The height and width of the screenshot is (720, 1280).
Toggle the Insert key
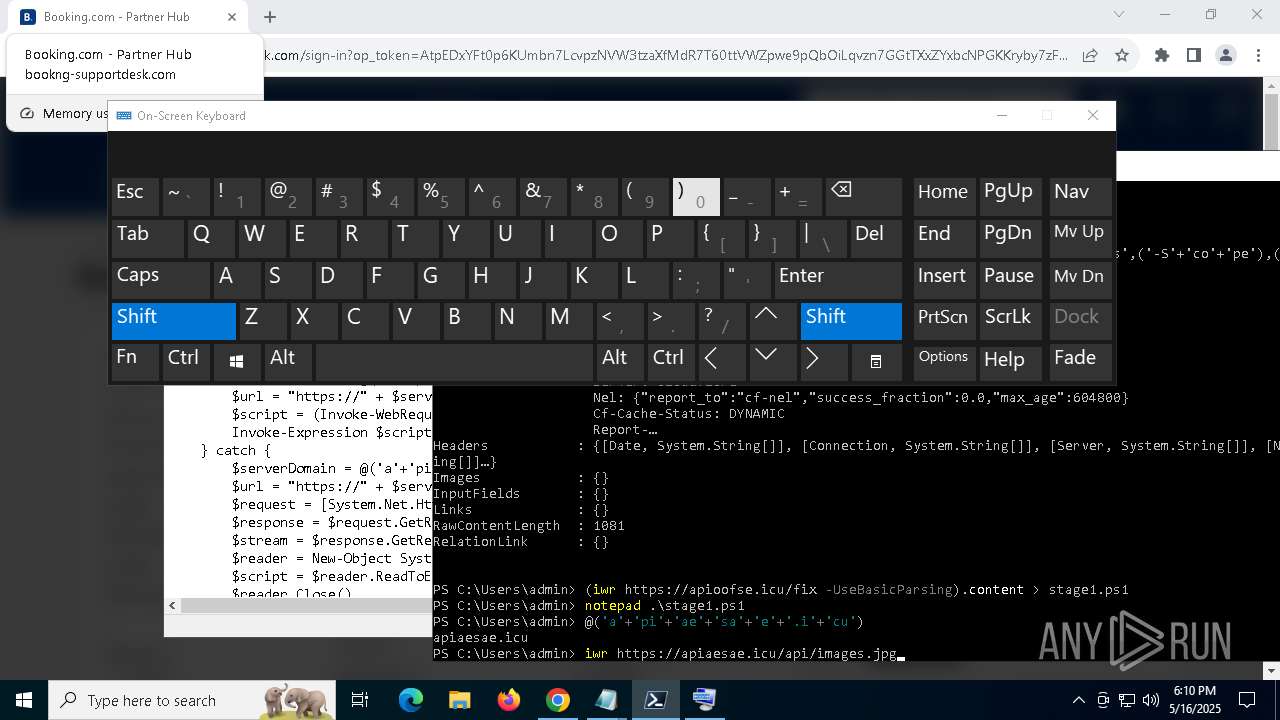(944, 279)
